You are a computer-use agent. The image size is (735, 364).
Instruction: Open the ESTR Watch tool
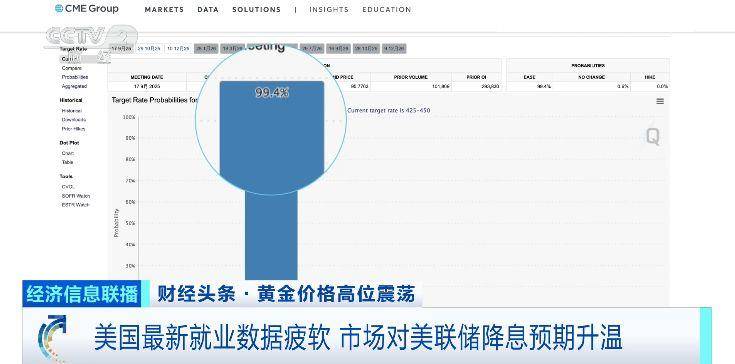tap(75, 205)
